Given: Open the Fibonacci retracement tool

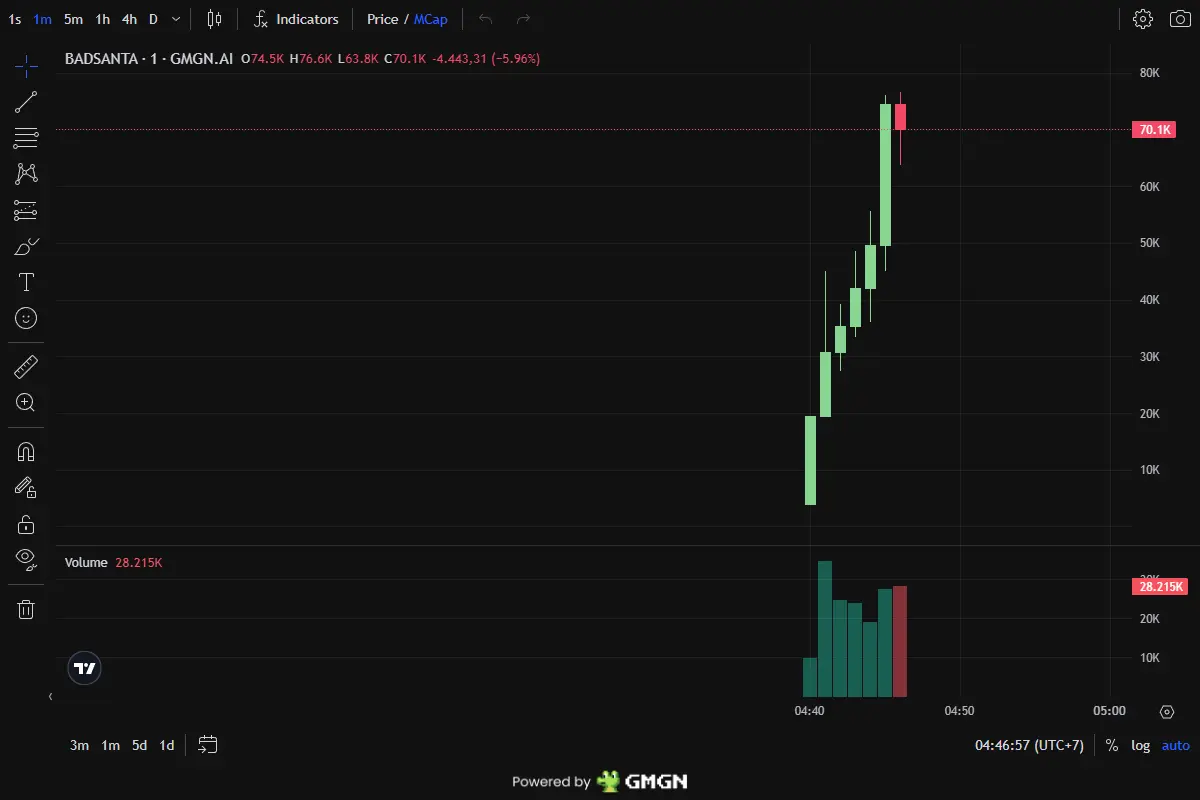Looking at the screenshot, I should point(26,138).
